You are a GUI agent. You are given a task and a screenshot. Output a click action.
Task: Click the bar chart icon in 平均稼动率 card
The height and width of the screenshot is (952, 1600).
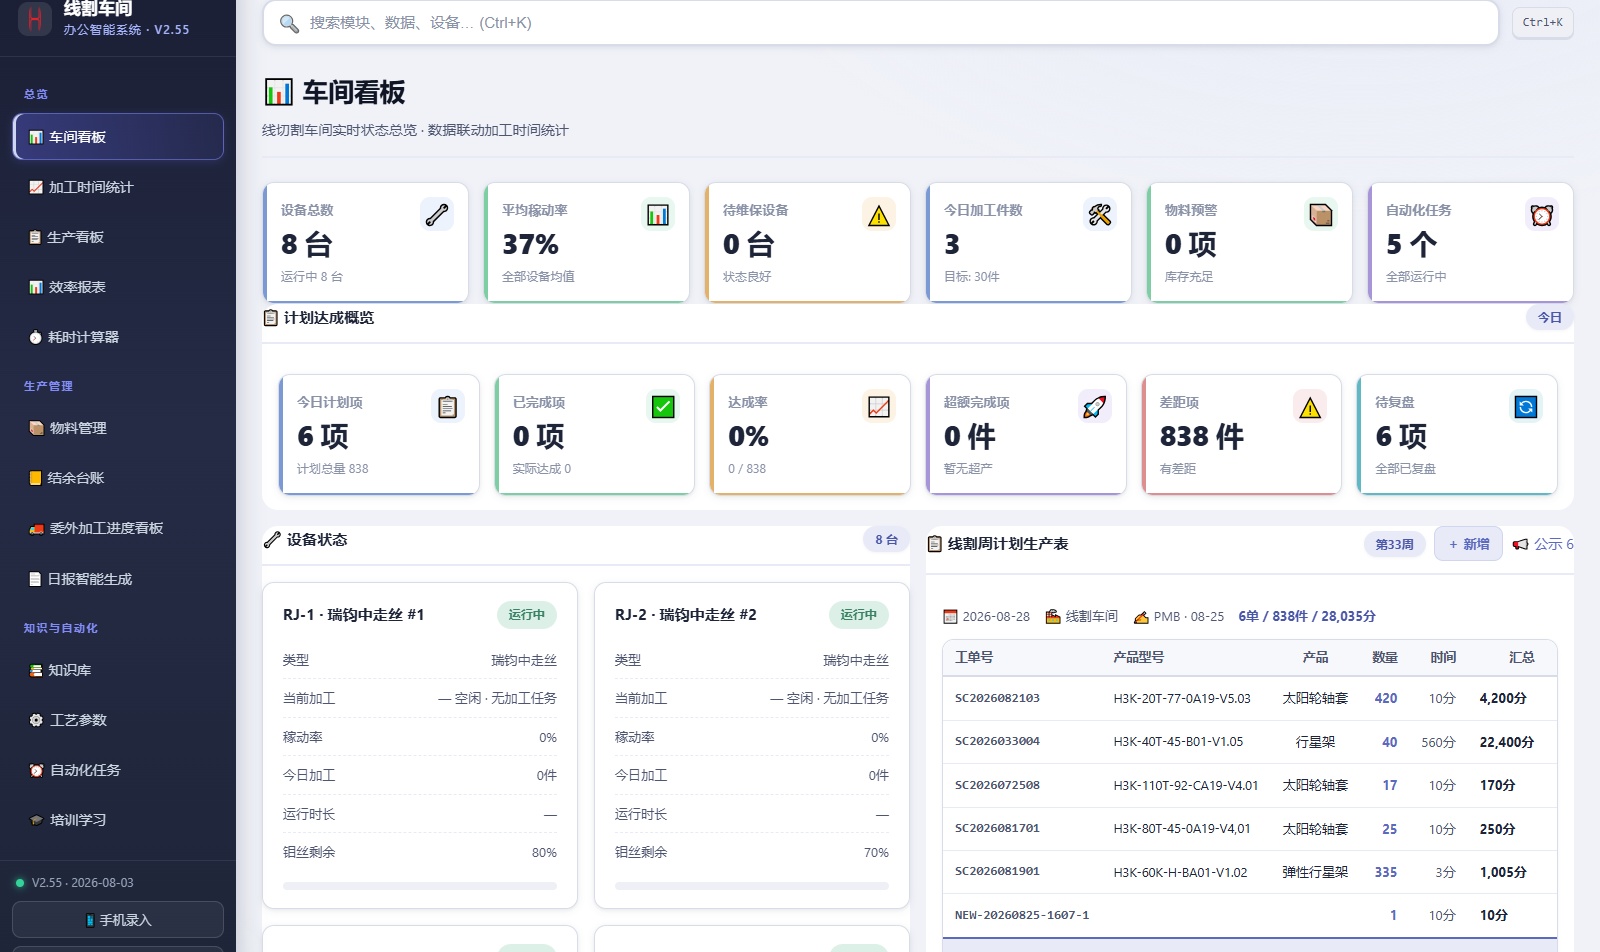(658, 214)
